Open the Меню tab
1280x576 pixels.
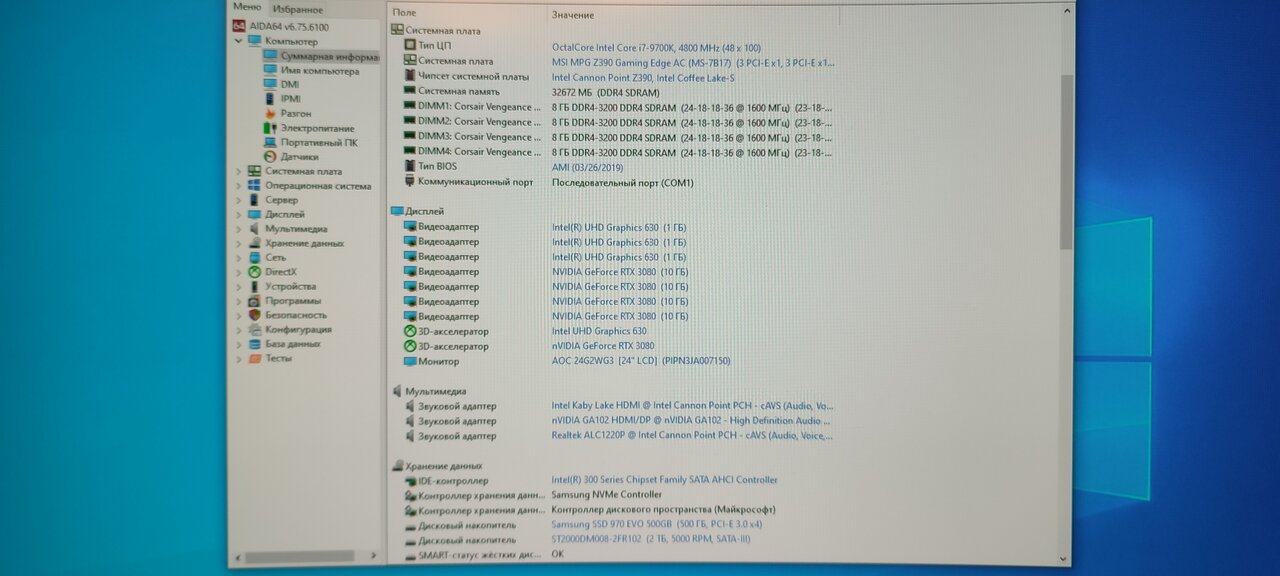[247, 7]
